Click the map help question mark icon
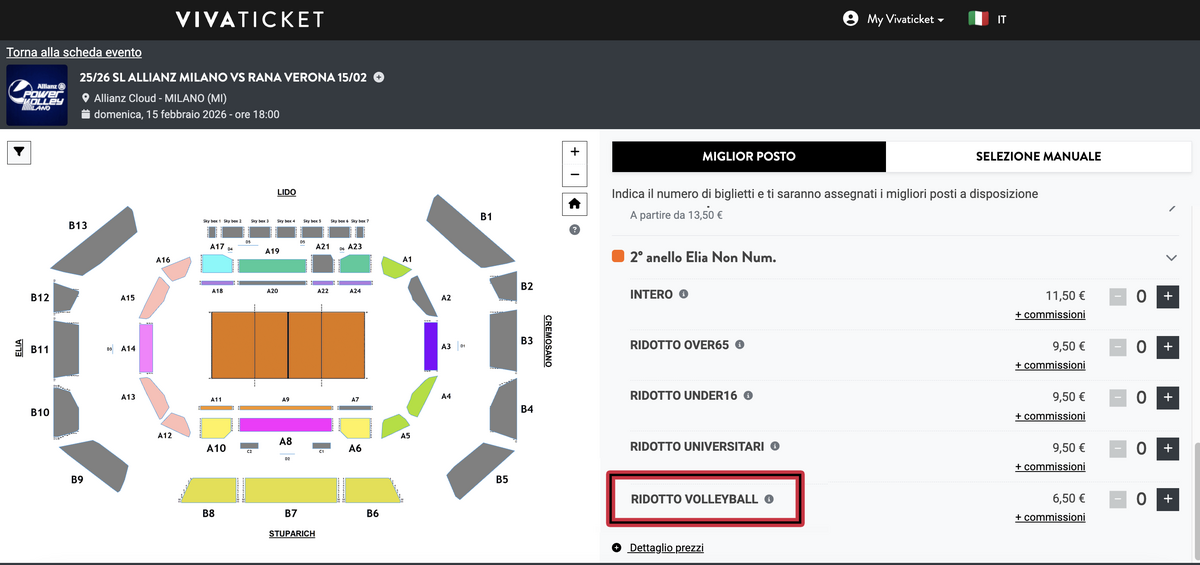 574,230
